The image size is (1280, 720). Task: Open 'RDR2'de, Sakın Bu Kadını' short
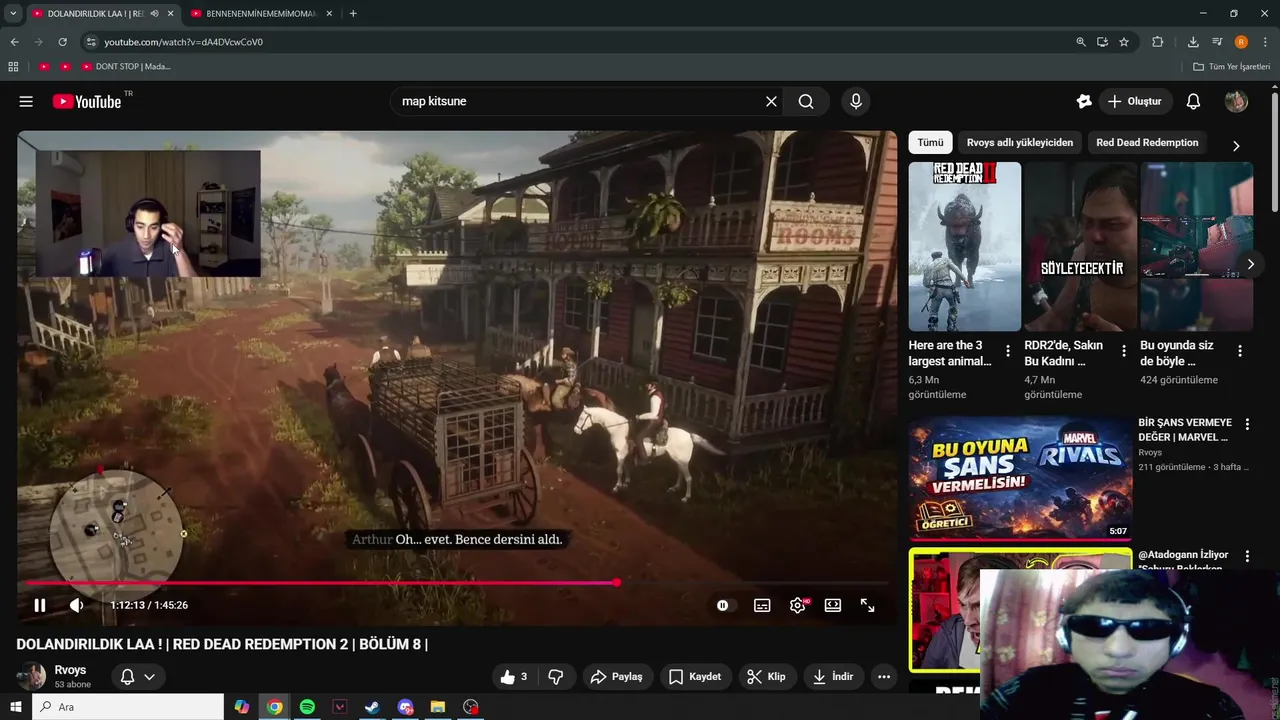point(1080,246)
